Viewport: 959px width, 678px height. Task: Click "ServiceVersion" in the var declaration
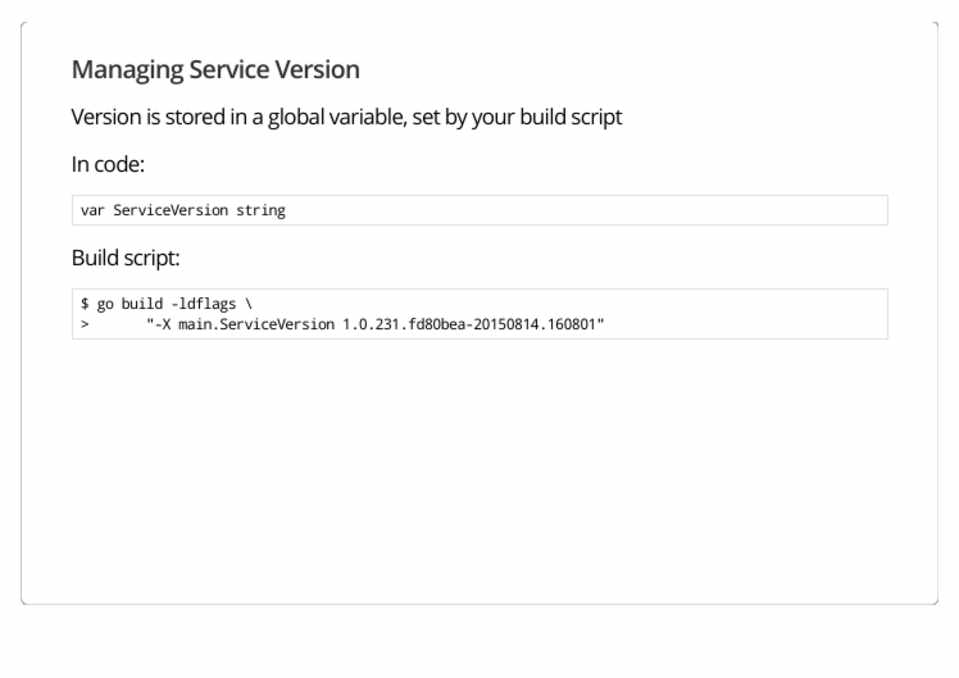point(170,210)
